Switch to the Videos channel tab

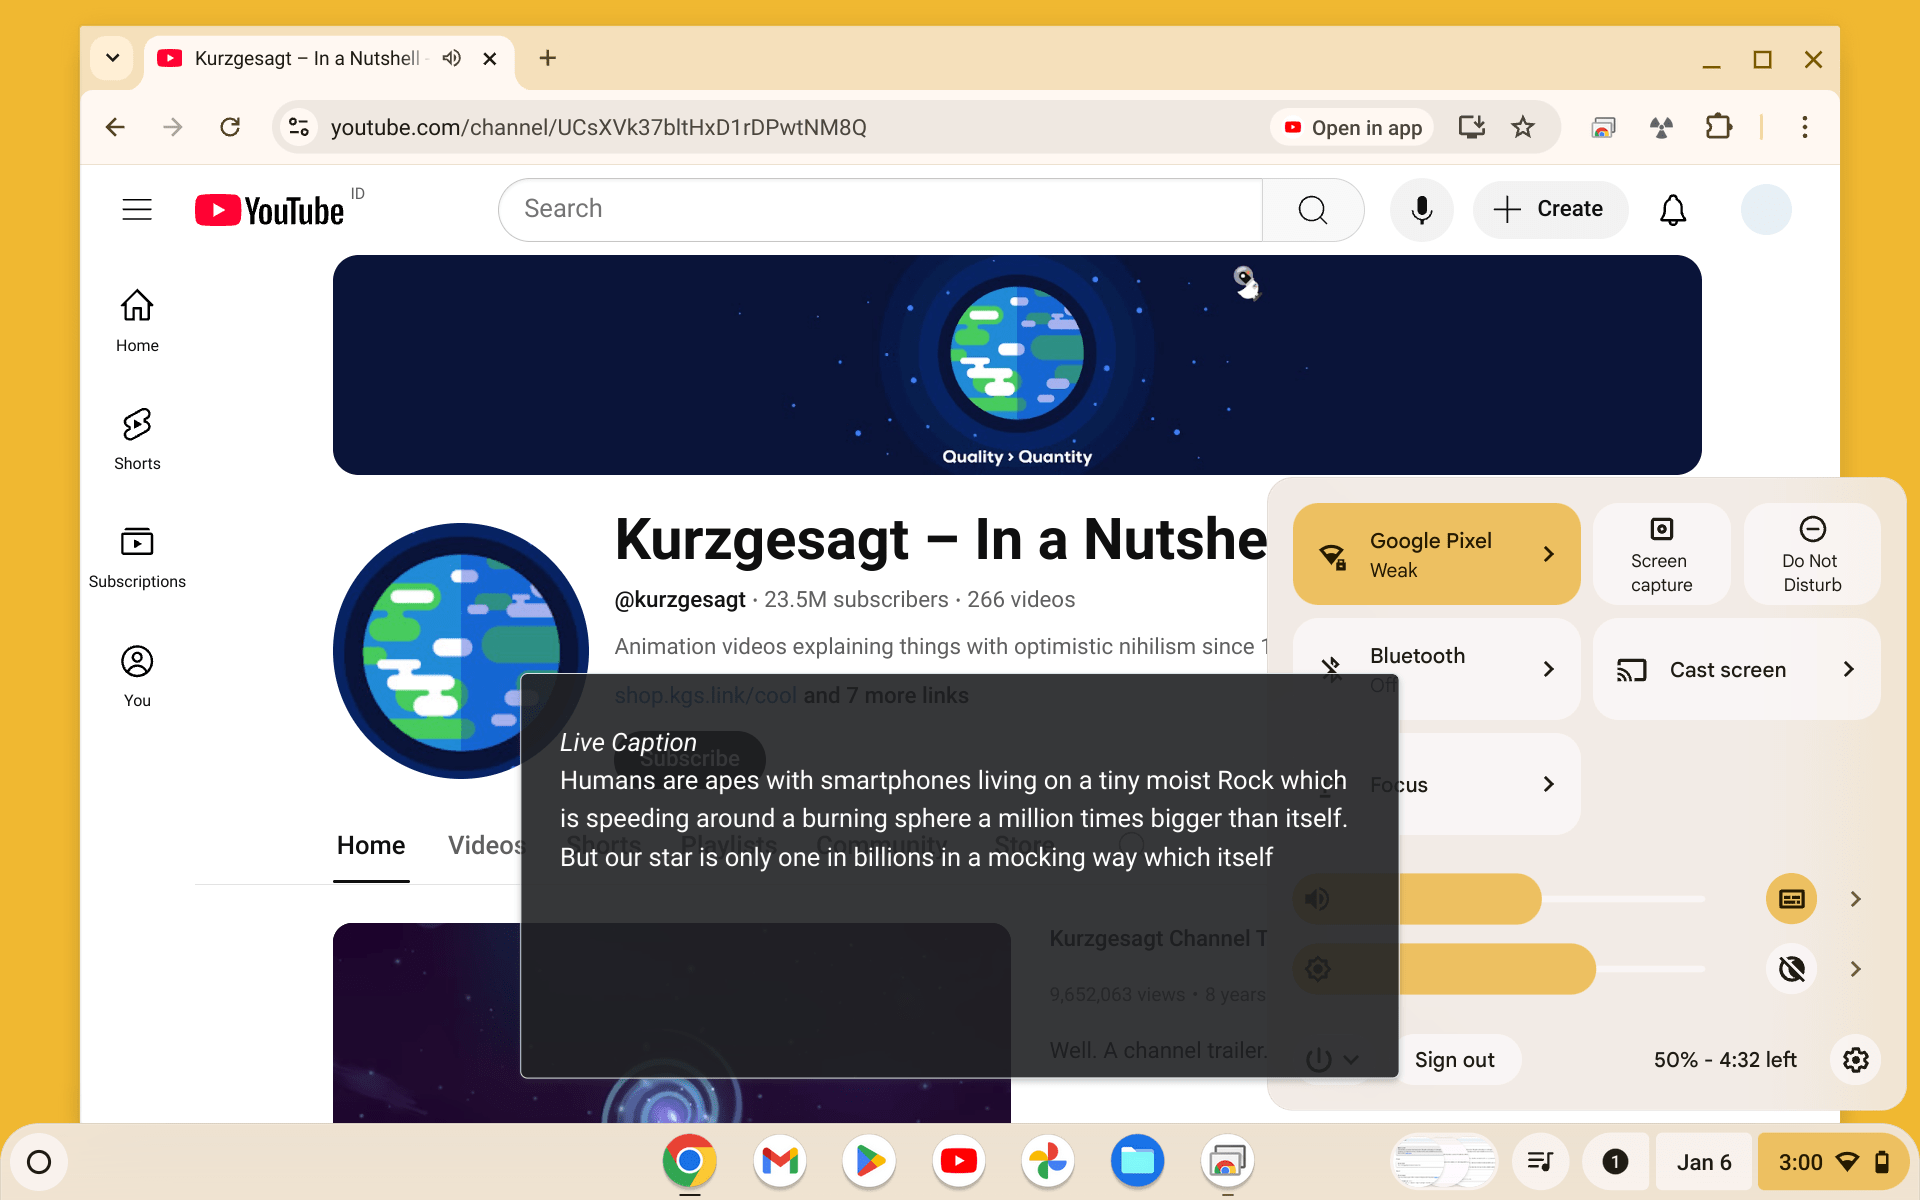coord(487,845)
